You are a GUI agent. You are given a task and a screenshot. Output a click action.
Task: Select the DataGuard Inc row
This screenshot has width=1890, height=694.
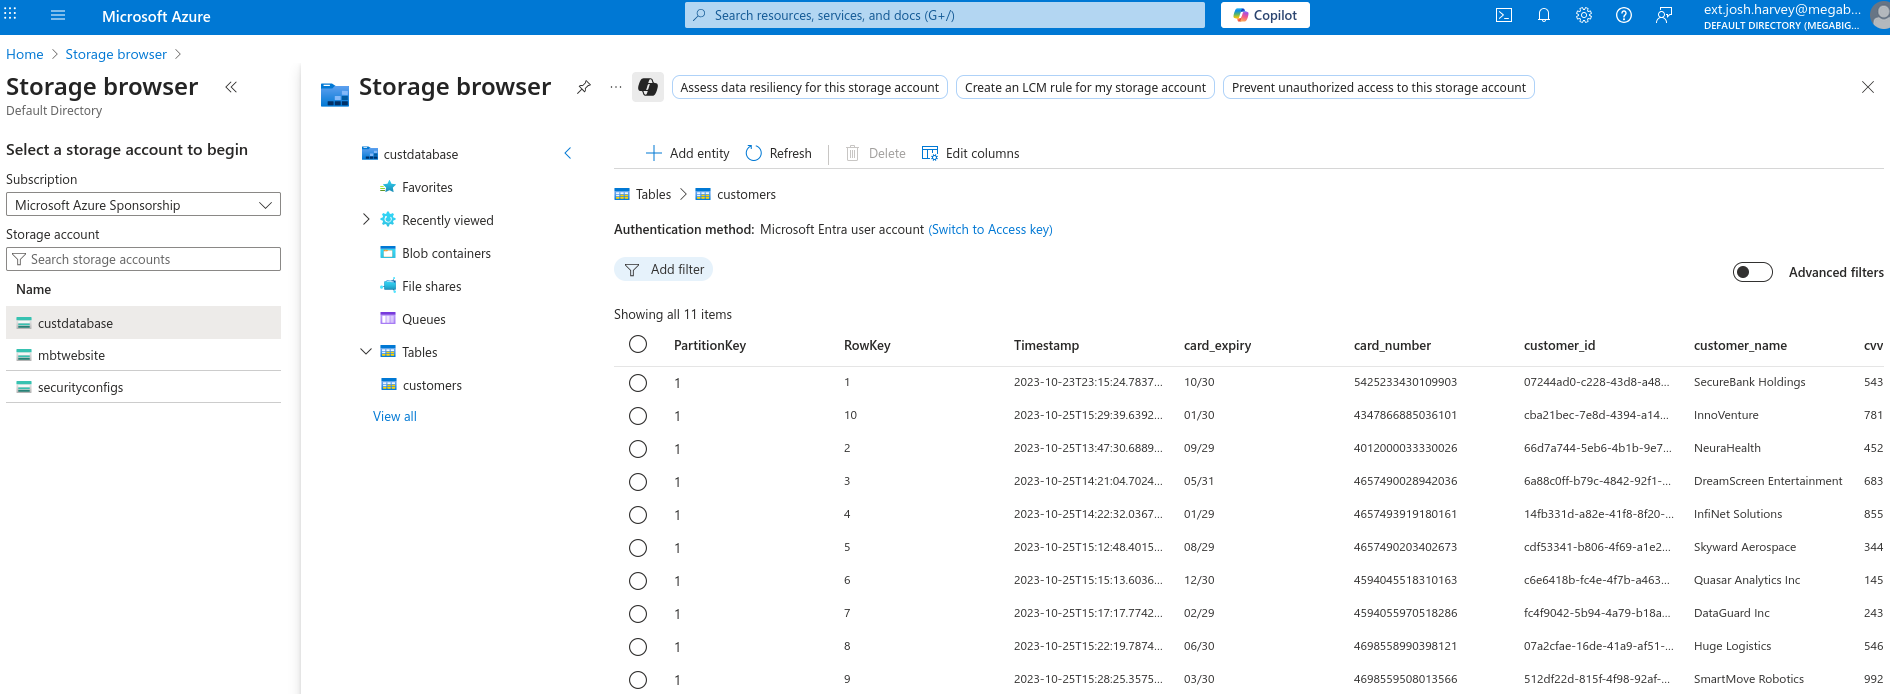point(638,614)
